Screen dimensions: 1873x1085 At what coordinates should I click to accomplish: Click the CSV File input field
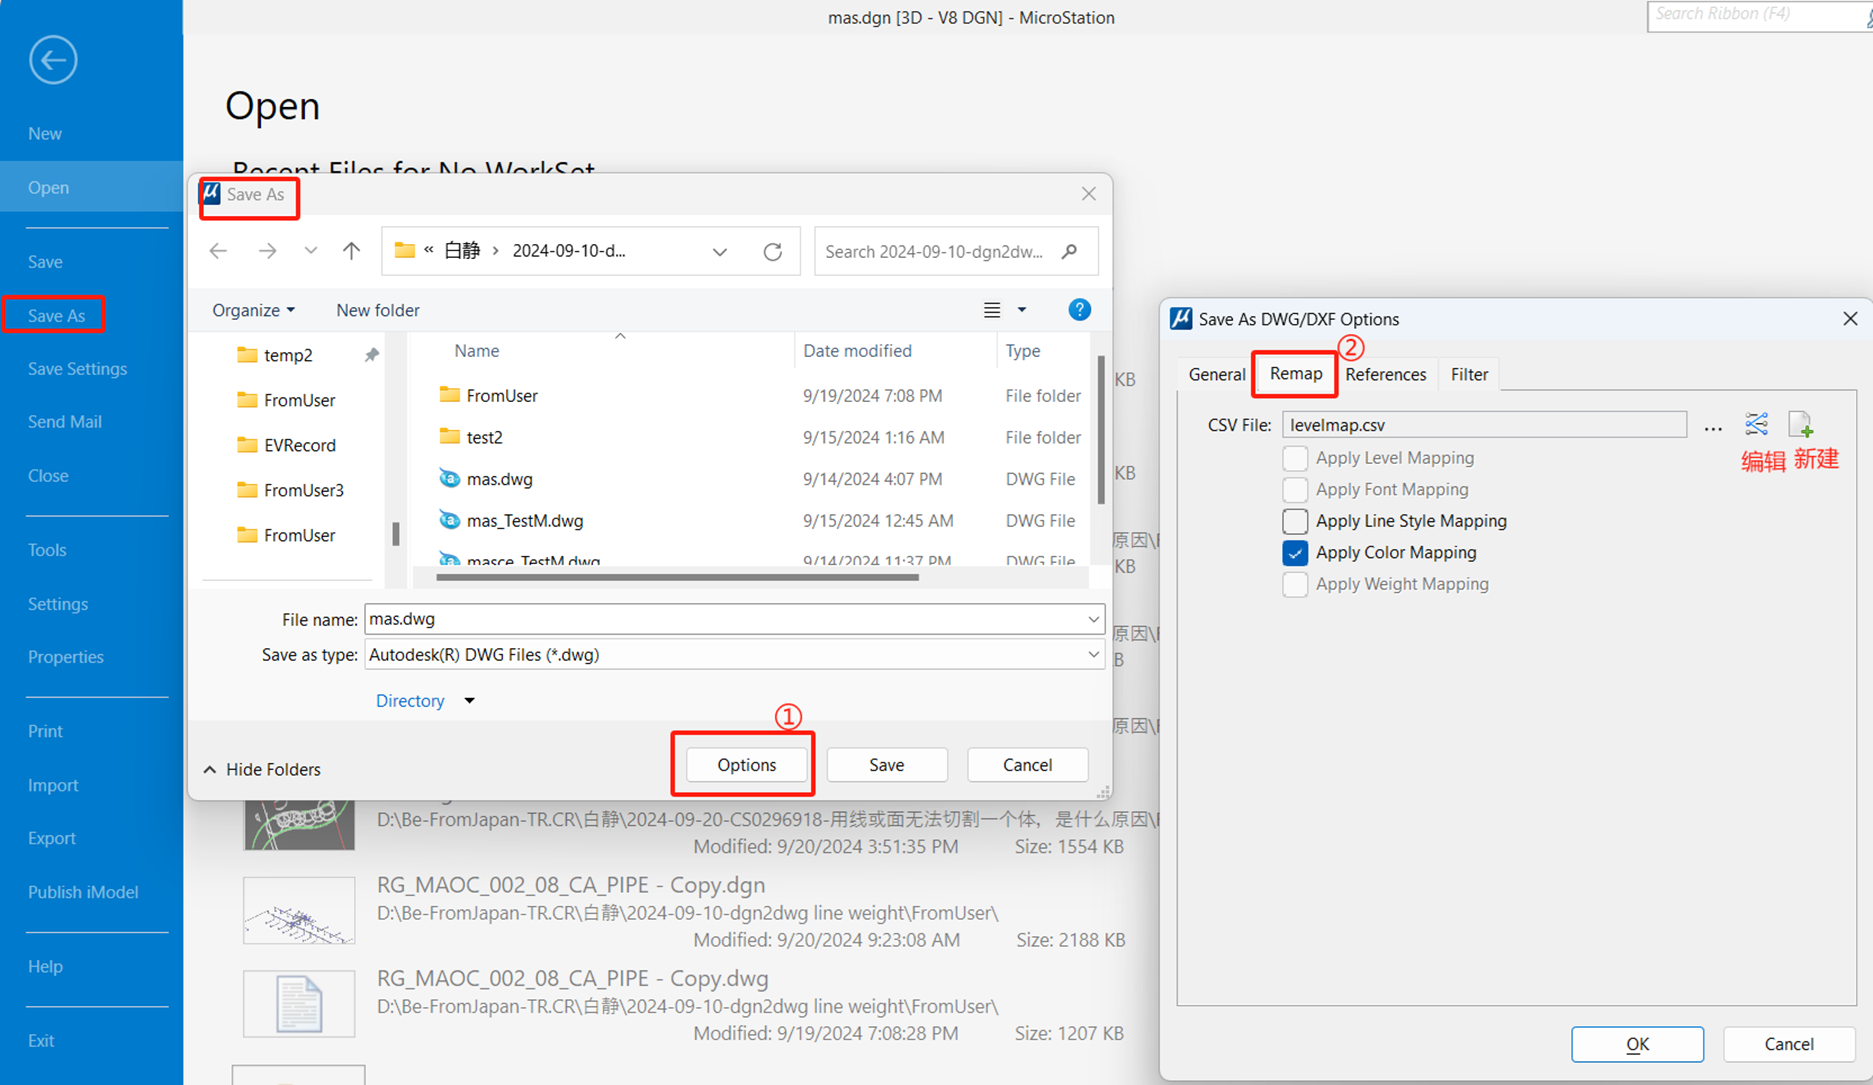click(x=1484, y=425)
